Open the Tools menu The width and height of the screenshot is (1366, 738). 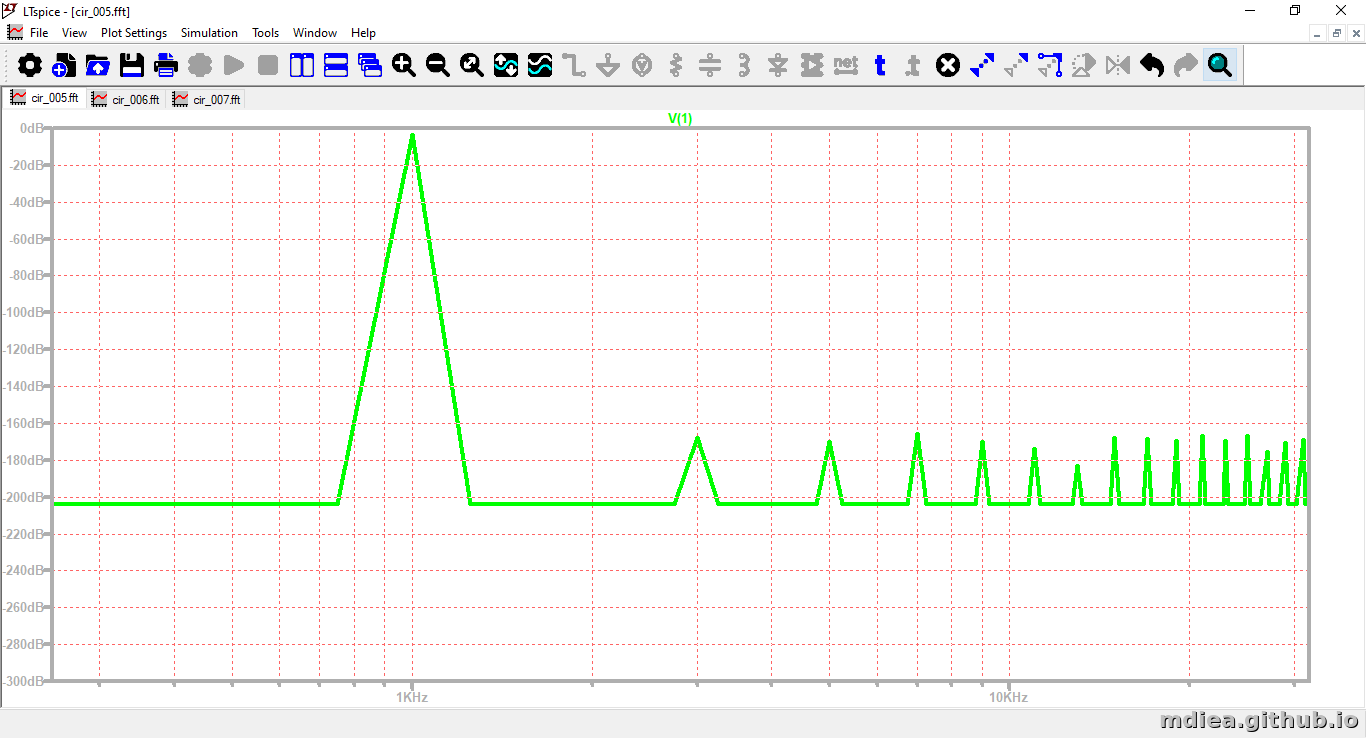point(265,33)
